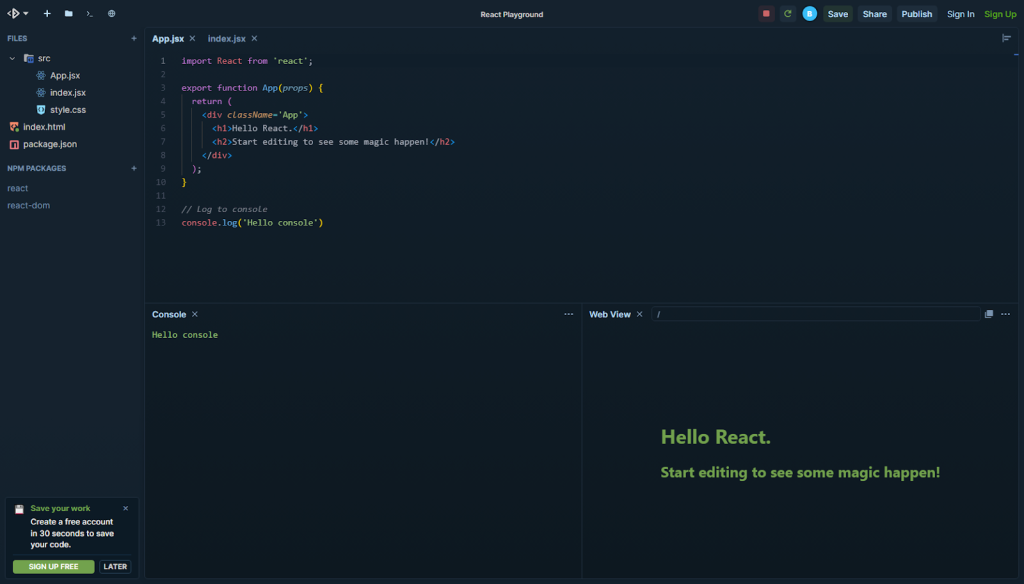Open the Web View options menu

tap(1005, 313)
